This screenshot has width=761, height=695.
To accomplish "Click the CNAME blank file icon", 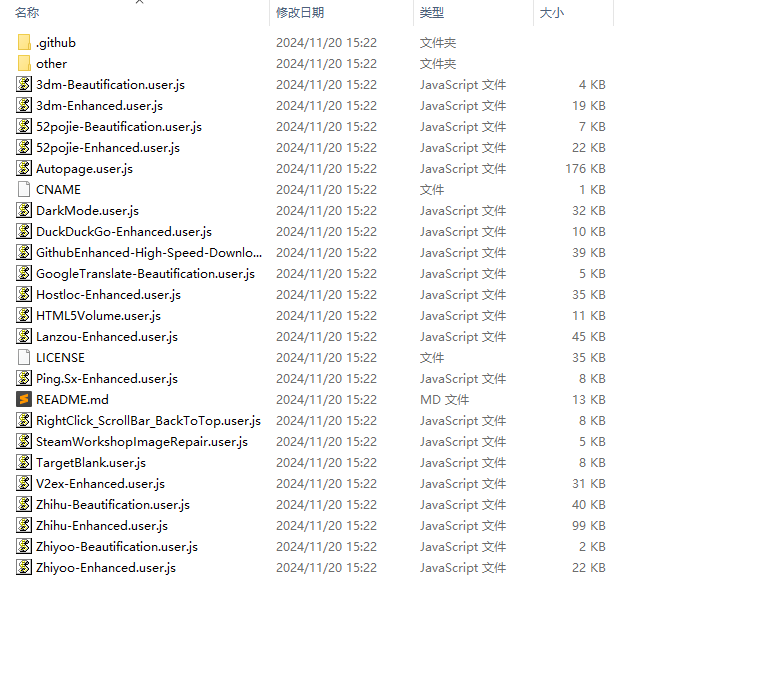I will (24, 190).
